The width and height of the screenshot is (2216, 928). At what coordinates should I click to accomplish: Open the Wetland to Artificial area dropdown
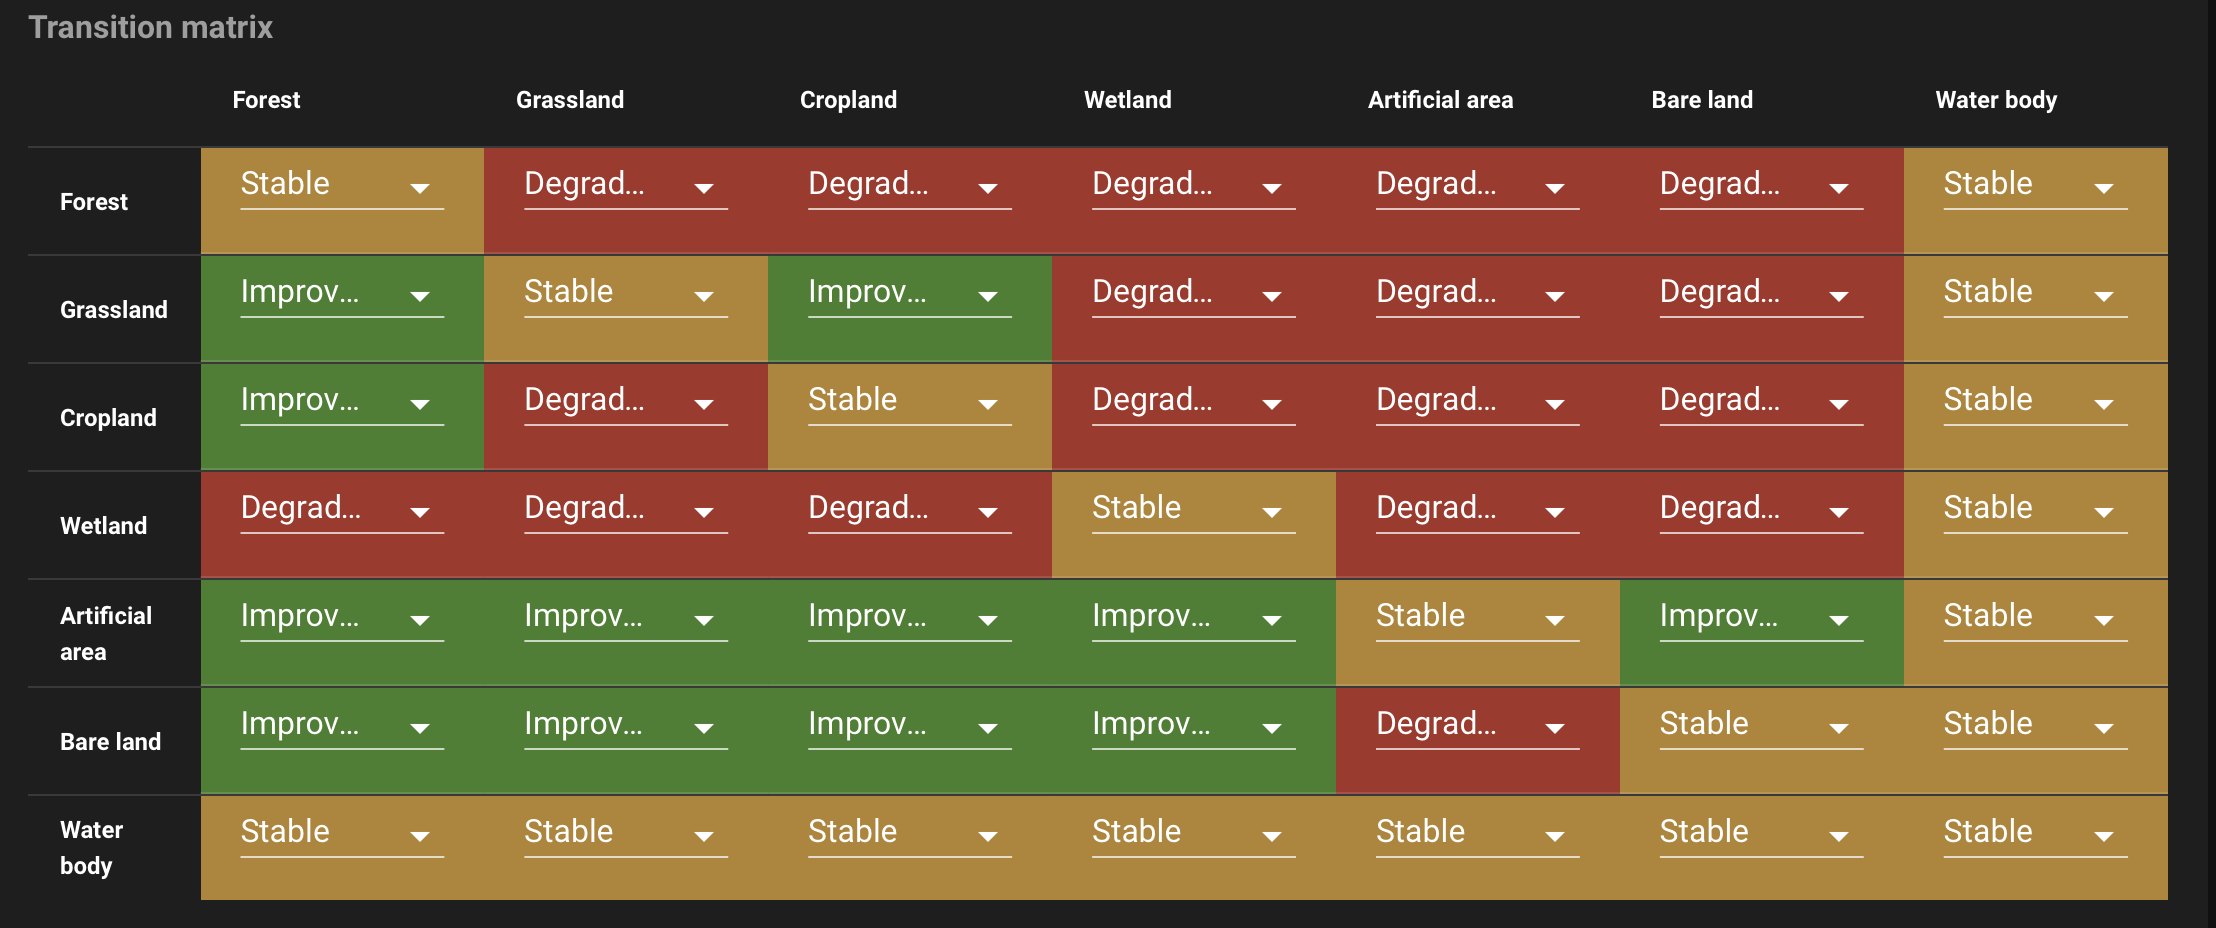1478,509
